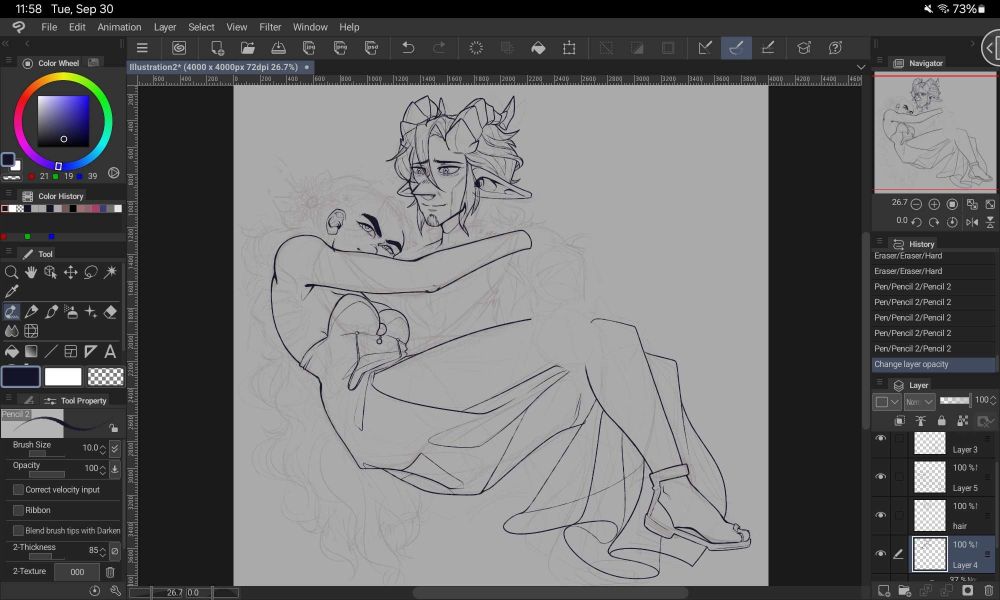The height and width of the screenshot is (600, 1000).
Task: Toggle visibility of Layer 3
Action: (881, 438)
